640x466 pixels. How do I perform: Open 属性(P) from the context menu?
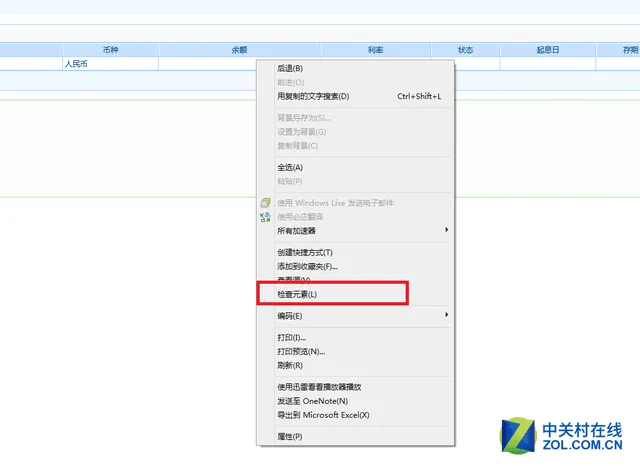pyautogui.click(x=355, y=437)
